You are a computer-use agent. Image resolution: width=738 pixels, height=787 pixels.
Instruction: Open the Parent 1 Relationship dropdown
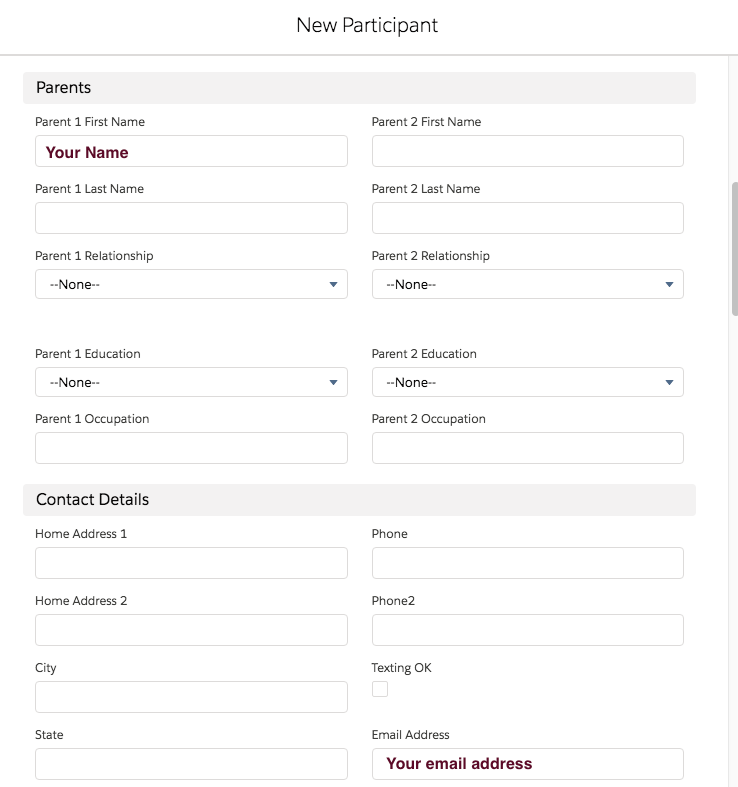[191, 284]
